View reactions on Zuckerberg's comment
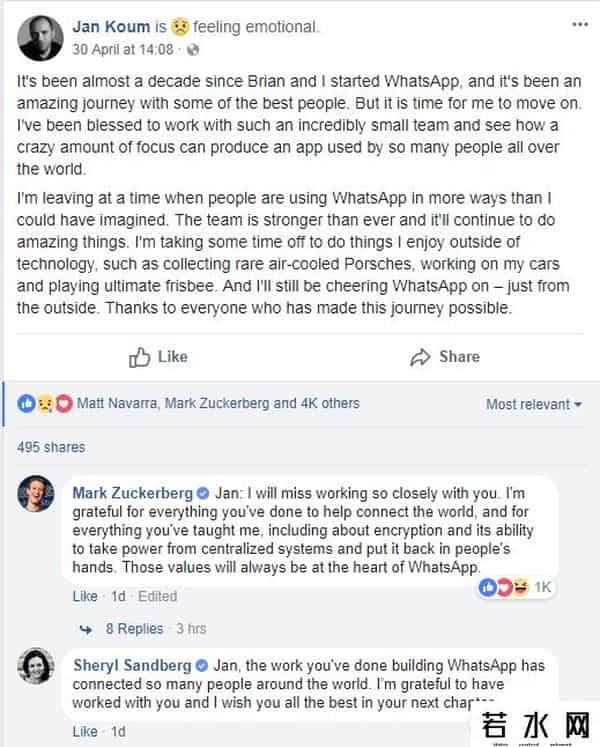Viewport: 600px width, 747px height. pyautogui.click(x=516, y=587)
